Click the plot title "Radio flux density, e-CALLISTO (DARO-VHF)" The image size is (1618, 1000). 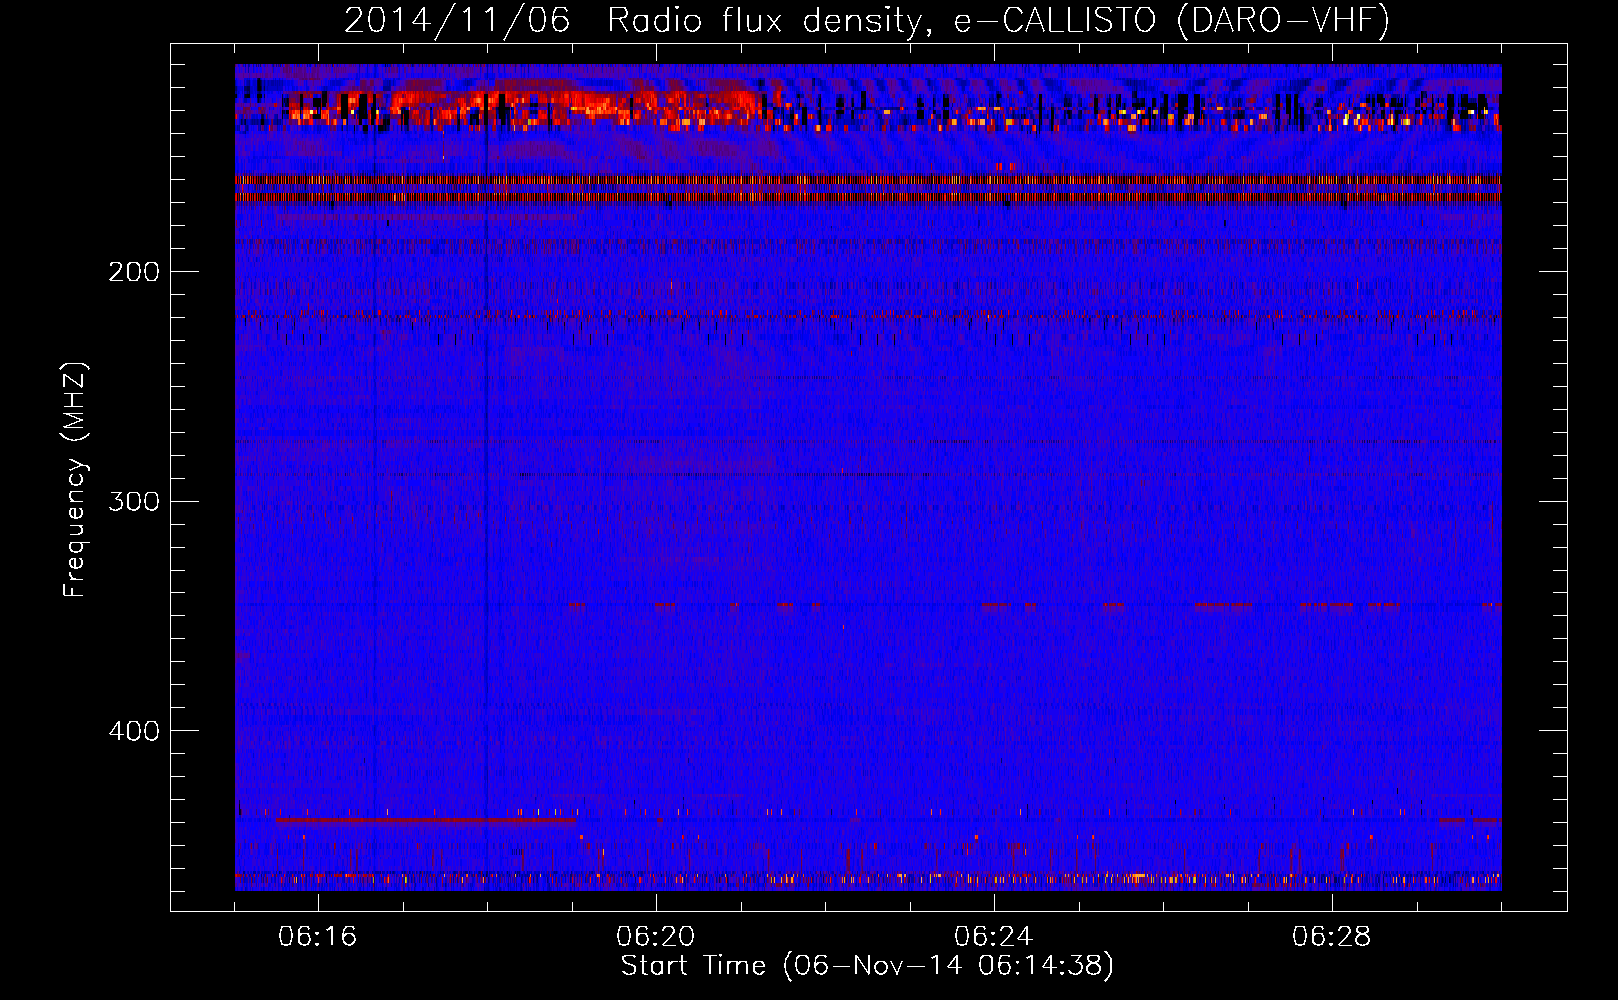coord(998,20)
